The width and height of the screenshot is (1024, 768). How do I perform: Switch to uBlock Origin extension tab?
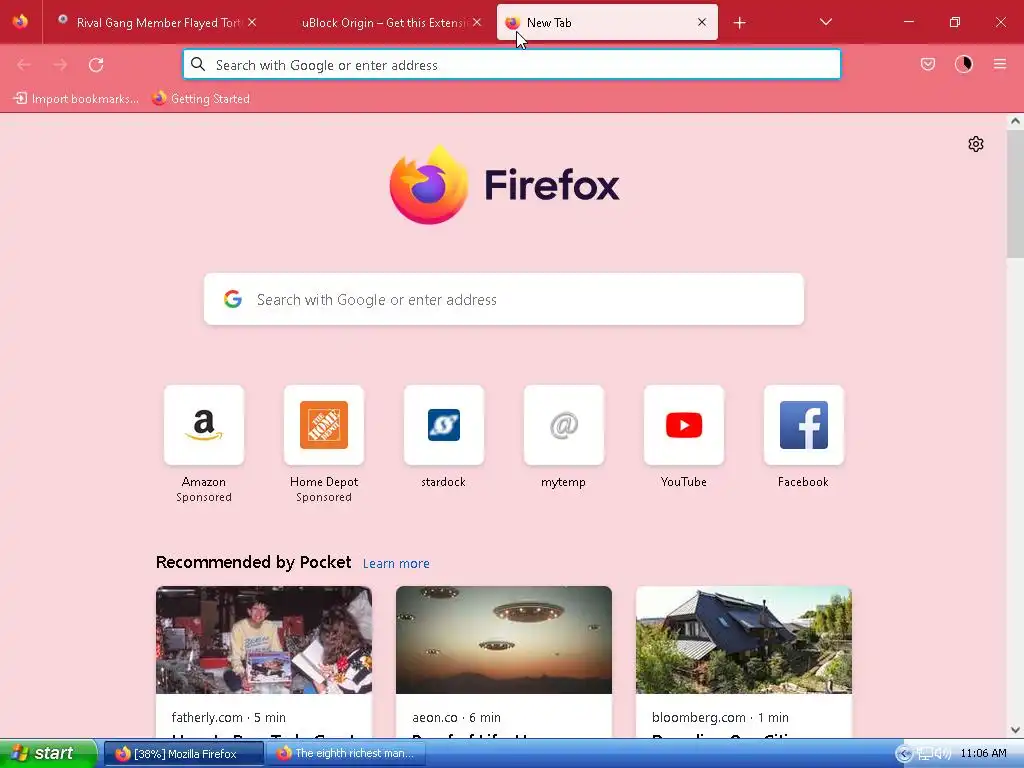[x=385, y=22]
